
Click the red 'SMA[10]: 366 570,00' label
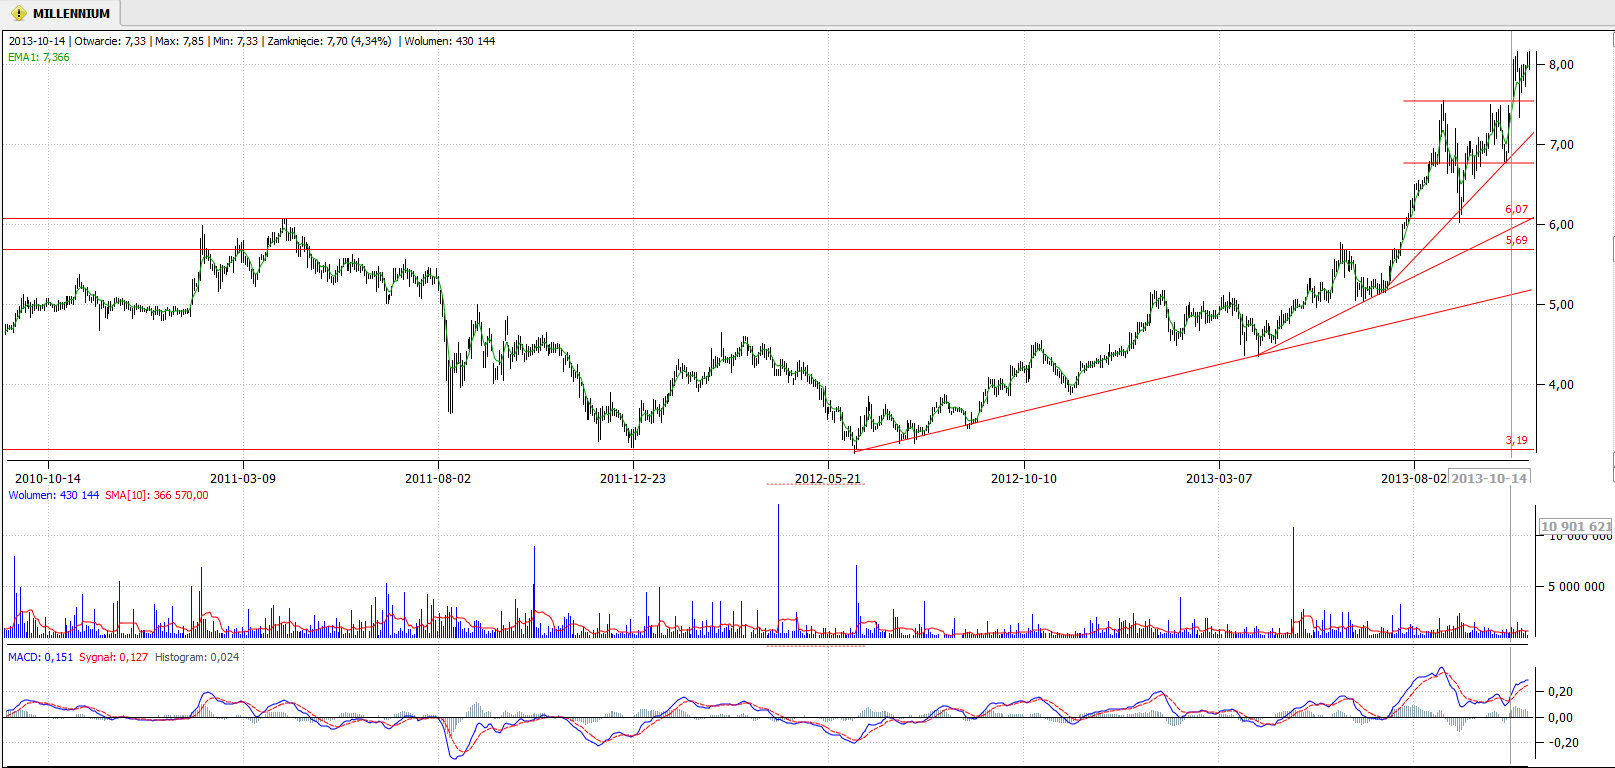pyautogui.click(x=157, y=495)
